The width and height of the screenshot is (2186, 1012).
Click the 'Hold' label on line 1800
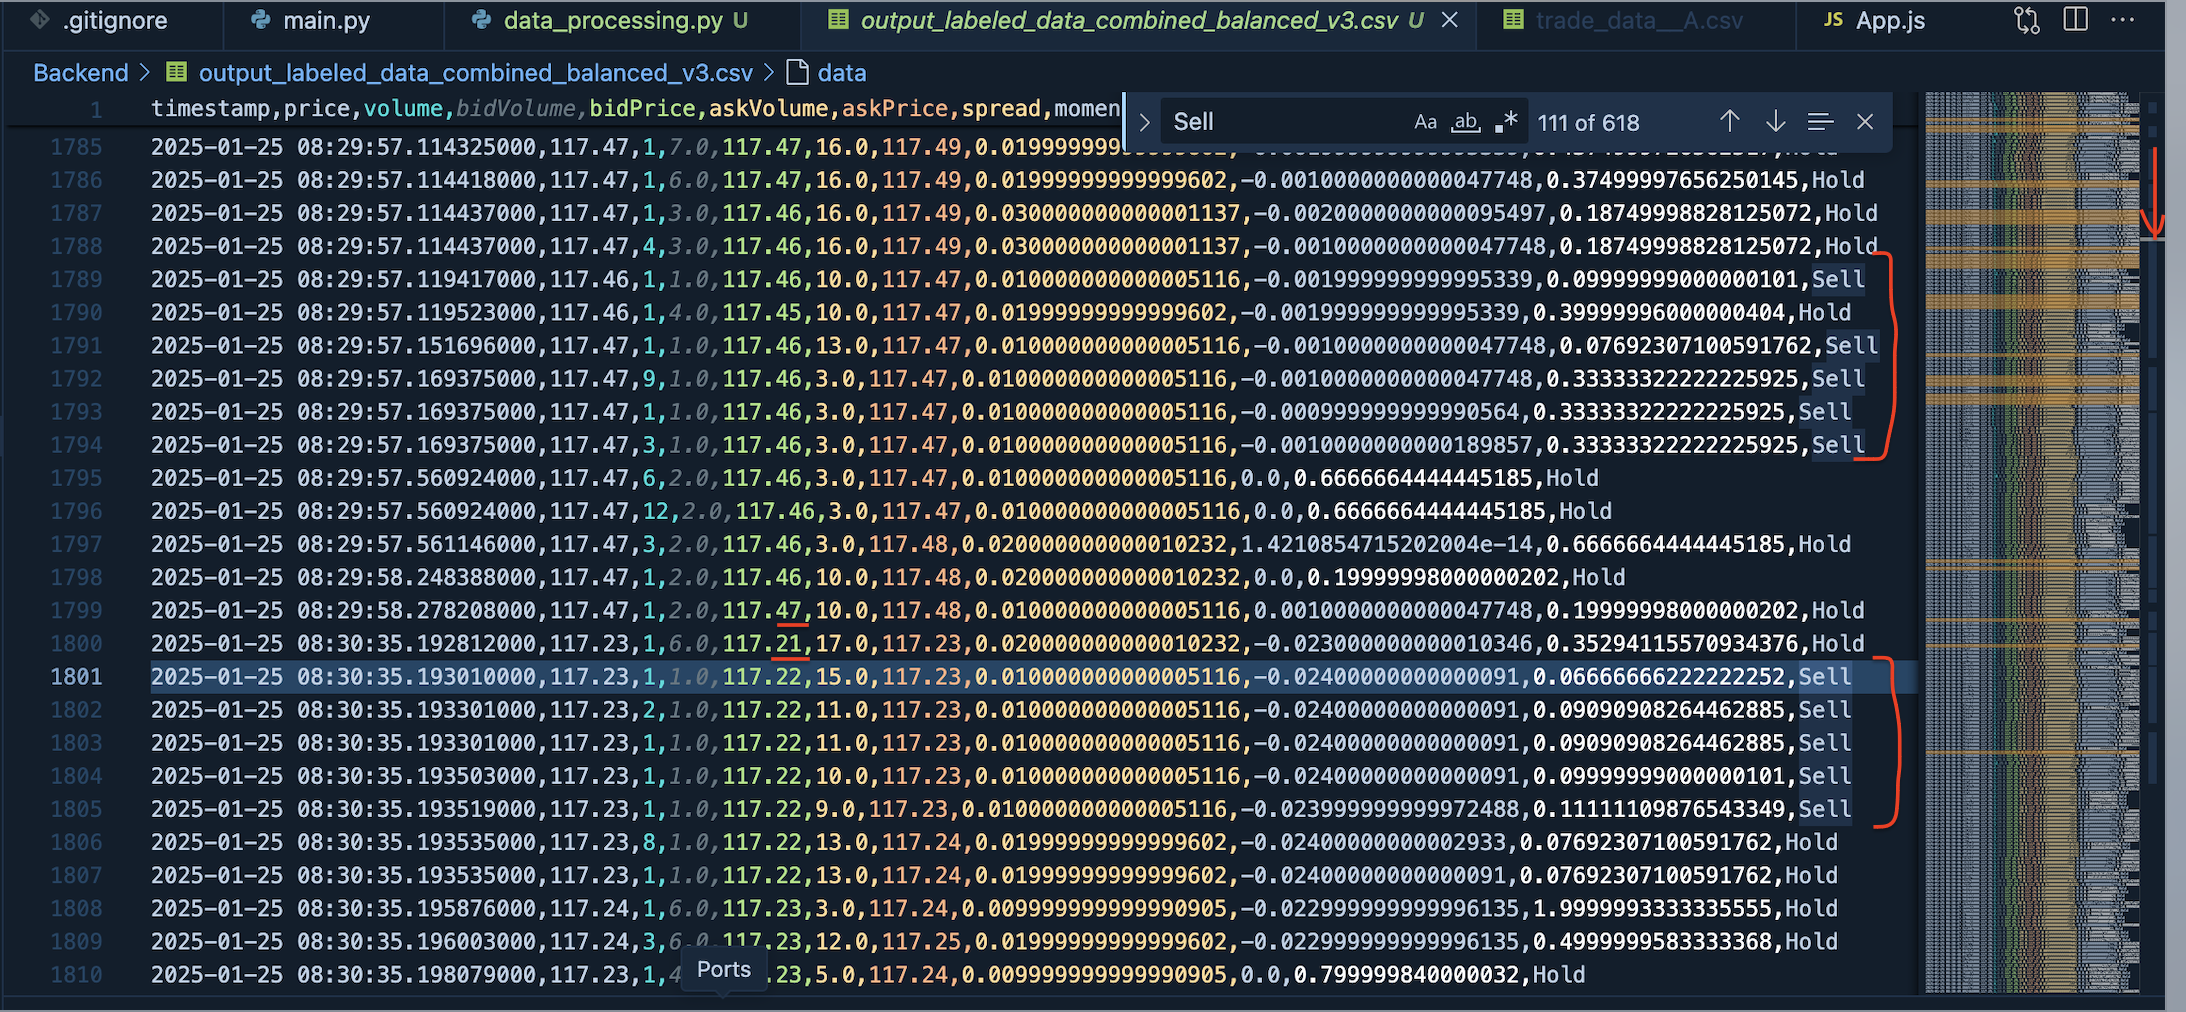1838,644
